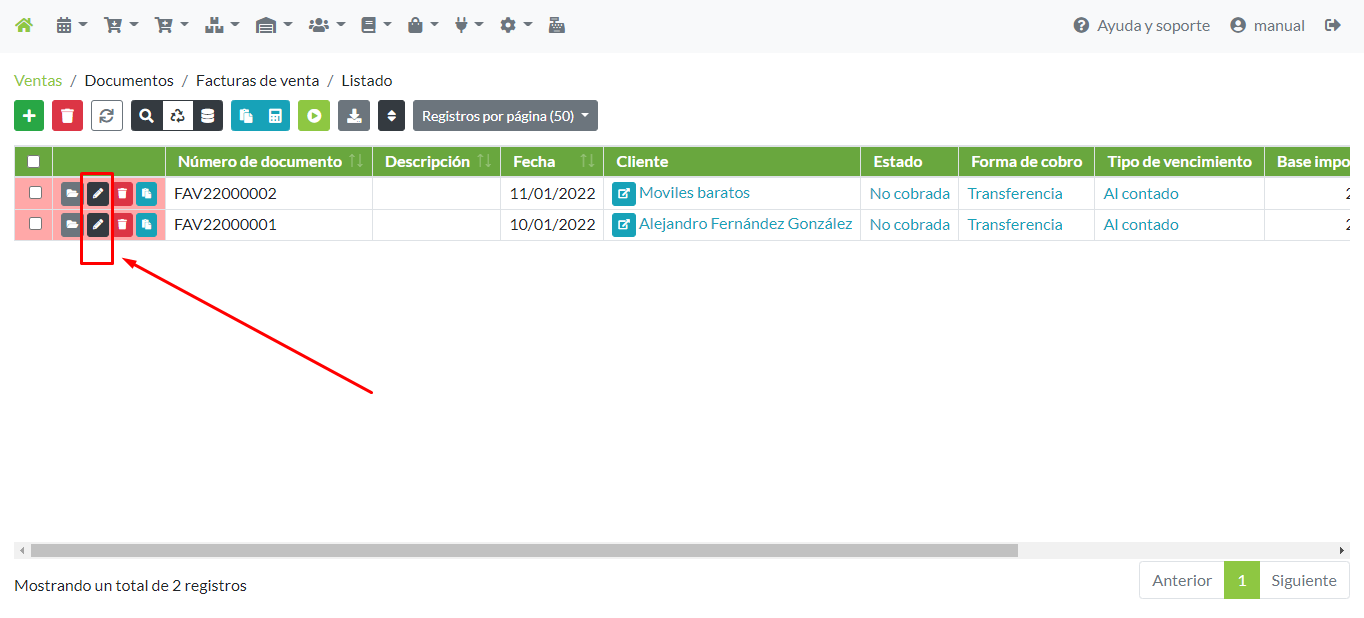Go to the Siguiente page
Viewport: 1364px width, 618px height.
coord(1303,581)
